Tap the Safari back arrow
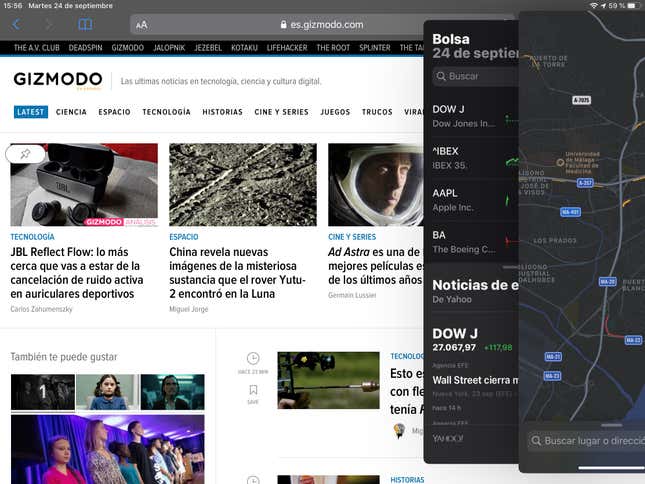The image size is (645, 484). tap(16, 25)
